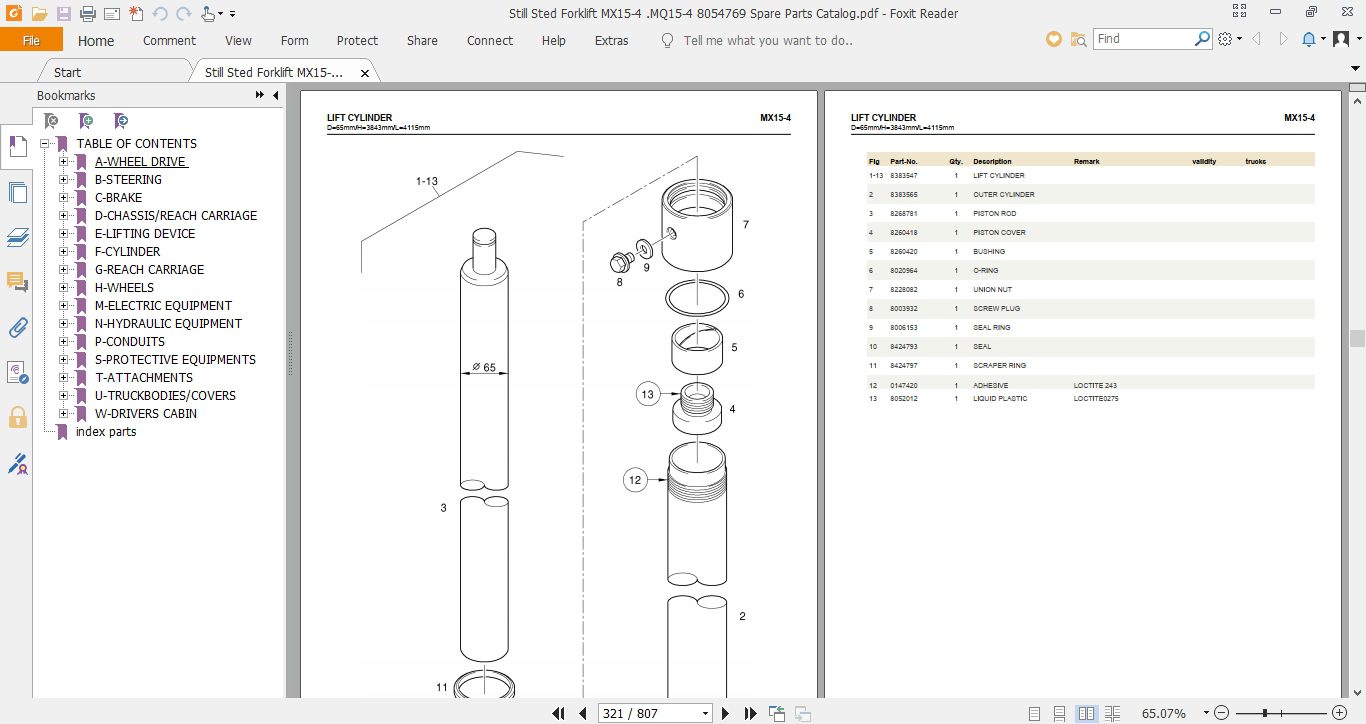Expand the N-HYDRAULIC EQUIPMENT bookmark node
This screenshot has height=724, width=1366.
[64, 324]
